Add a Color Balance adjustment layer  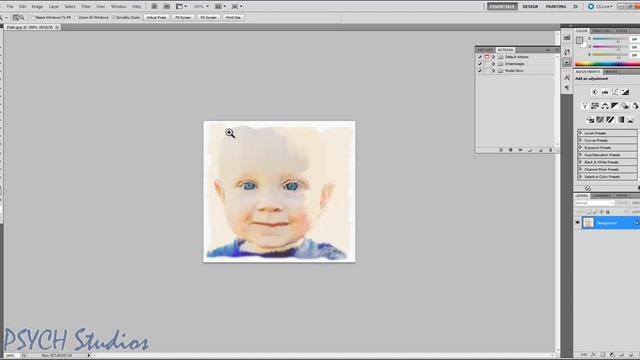[605, 106]
